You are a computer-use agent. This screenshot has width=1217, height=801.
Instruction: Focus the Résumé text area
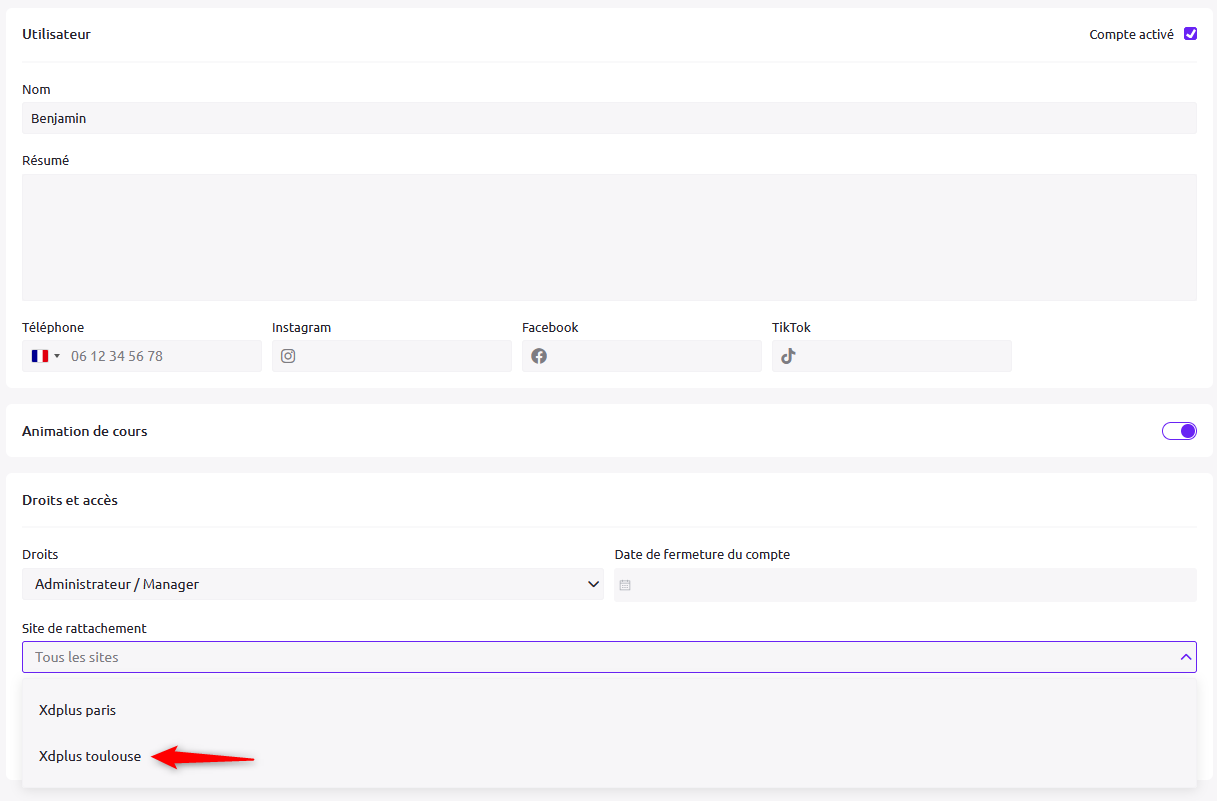pyautogui.click(x=608, y=237)
